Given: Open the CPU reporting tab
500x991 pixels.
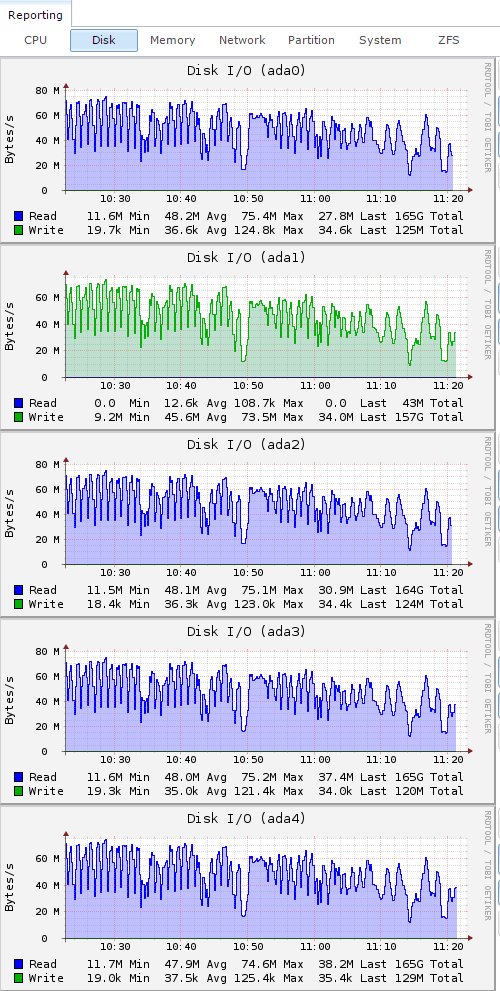Looking at the screenshot, I should (x=35, y=40).
